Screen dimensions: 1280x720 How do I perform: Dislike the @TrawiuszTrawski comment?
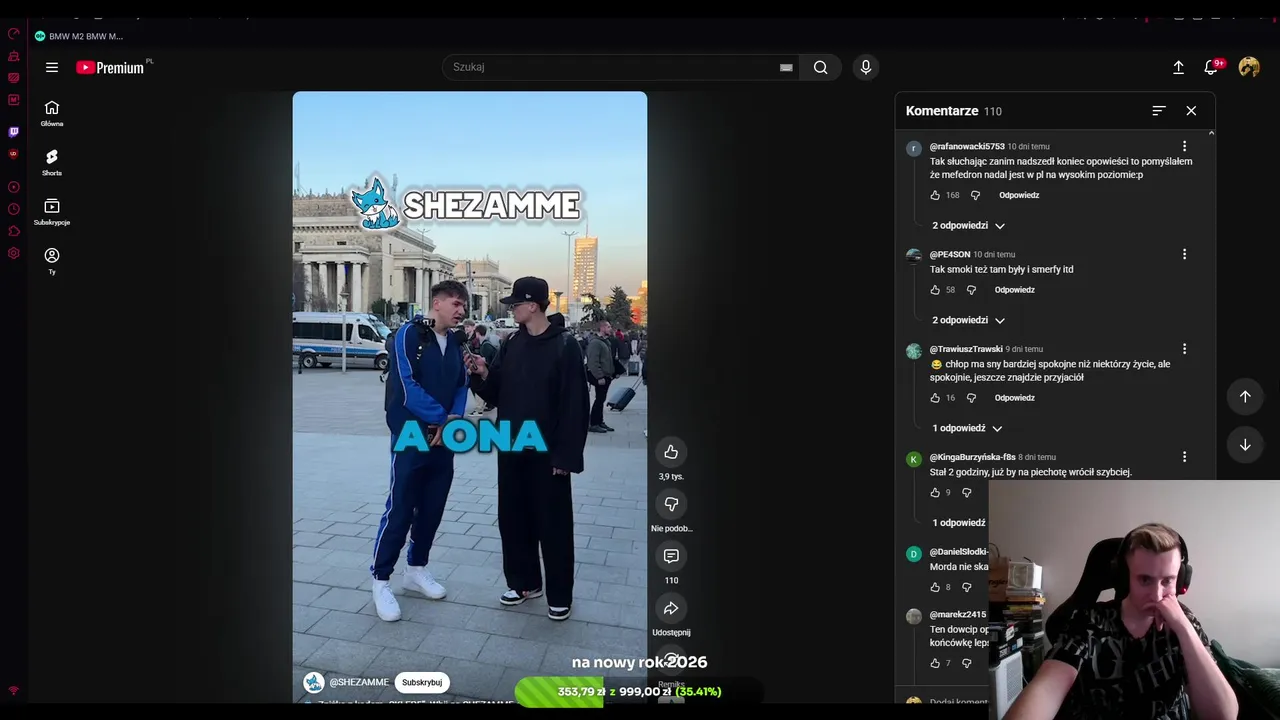click(971, 398)
